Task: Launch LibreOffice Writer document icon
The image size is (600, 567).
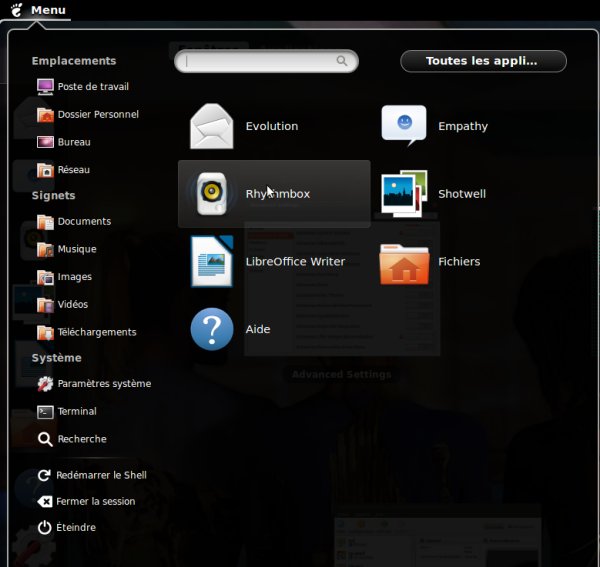Action: (x=212, y=261)
